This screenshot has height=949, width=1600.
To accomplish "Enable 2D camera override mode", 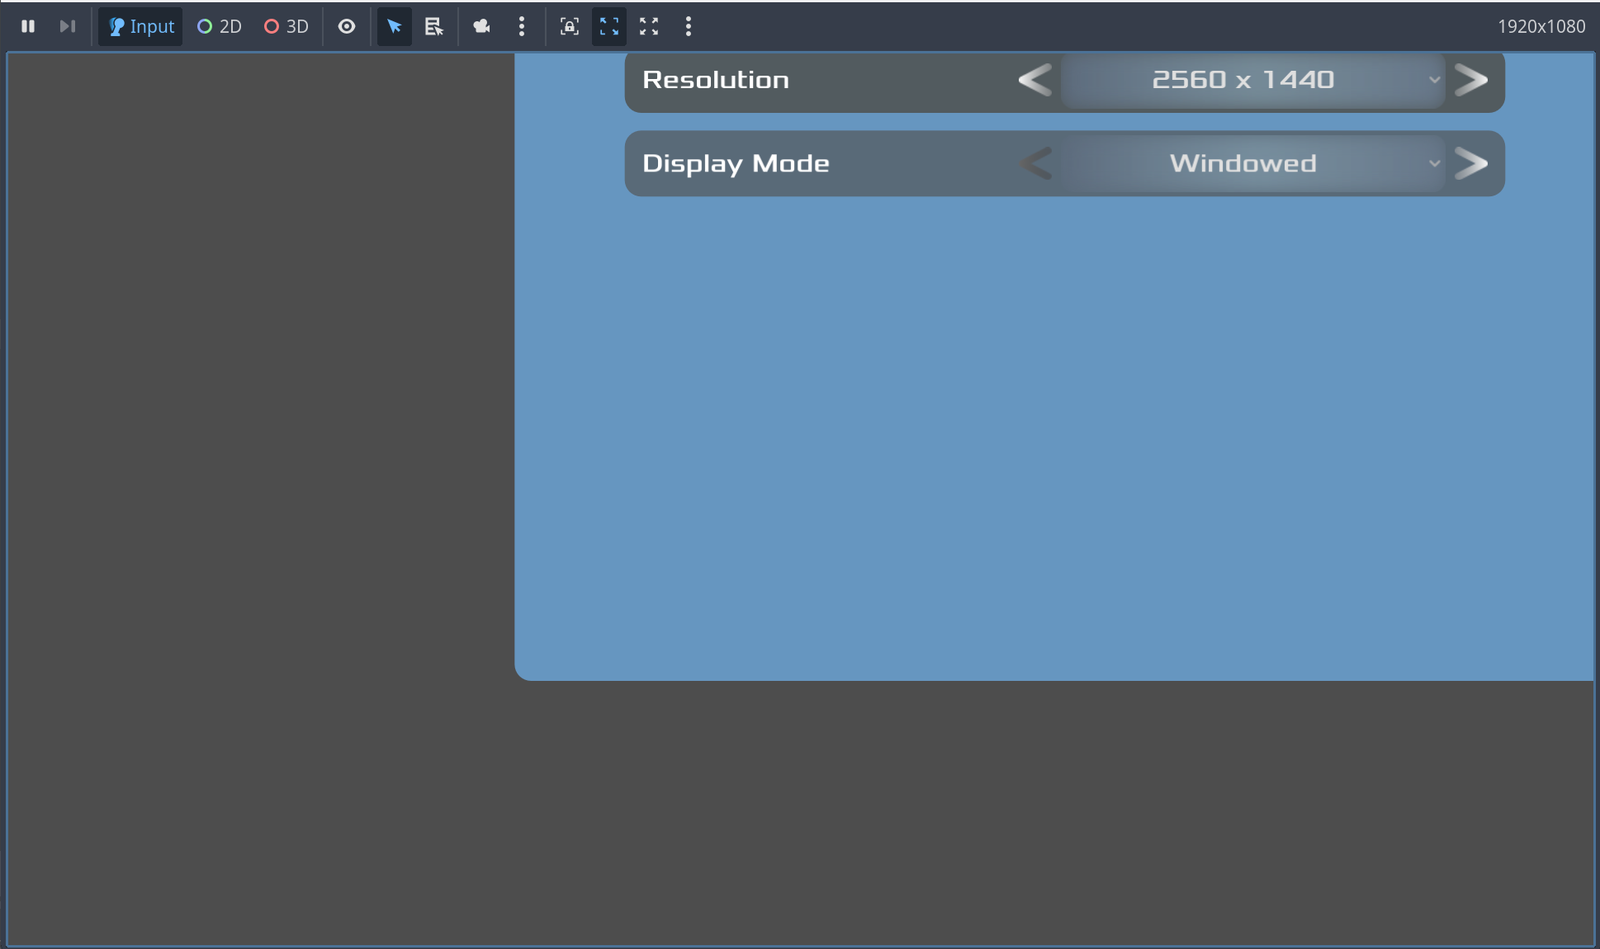I will [219, 27].
